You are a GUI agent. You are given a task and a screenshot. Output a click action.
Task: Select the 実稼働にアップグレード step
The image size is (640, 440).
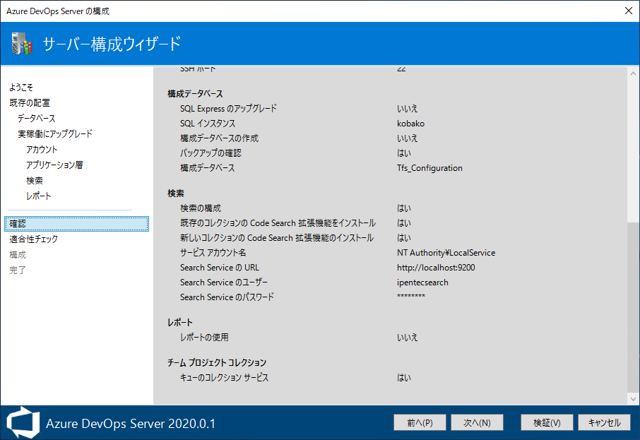pos(55,134)
